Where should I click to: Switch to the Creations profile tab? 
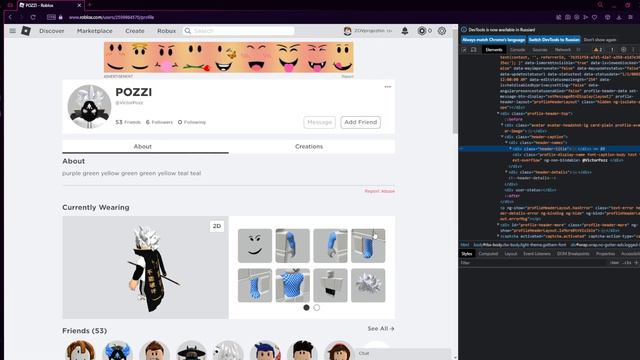tap(309, 147)
